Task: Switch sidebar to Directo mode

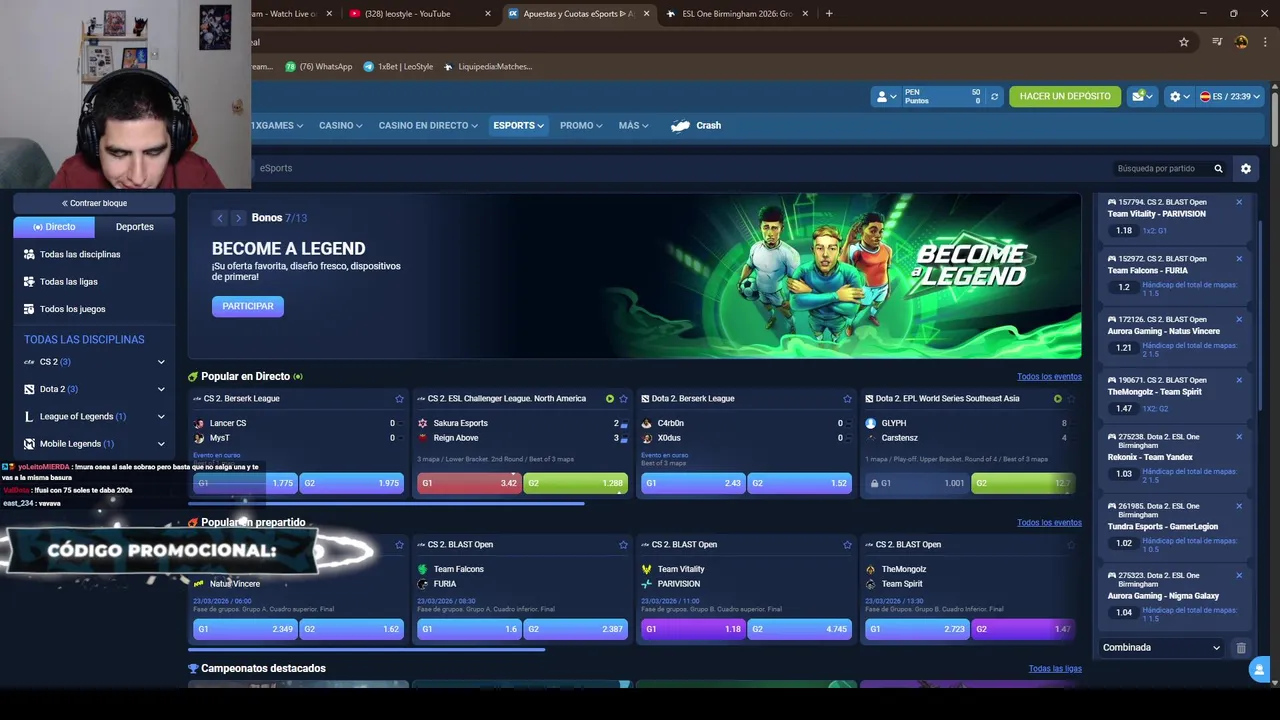Action: click(x=54, y=227)
